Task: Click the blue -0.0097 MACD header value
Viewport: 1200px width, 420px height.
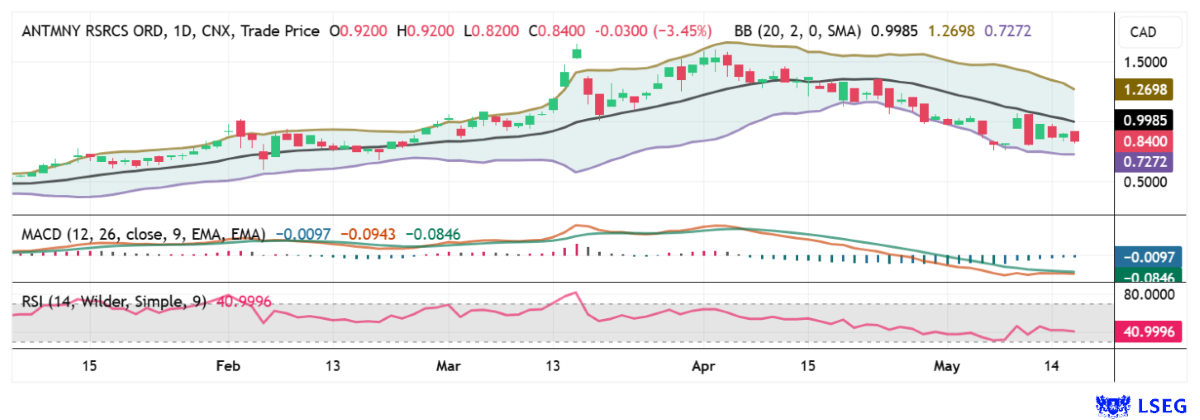Action: tap(301, 234)
